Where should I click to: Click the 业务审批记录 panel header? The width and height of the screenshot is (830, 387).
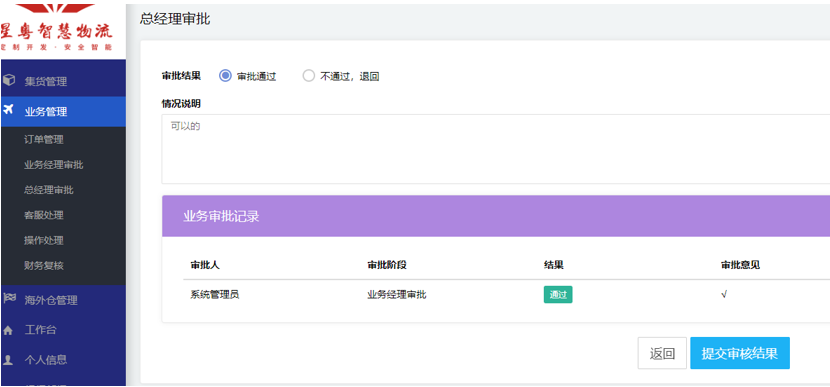[x=495, y=216]
